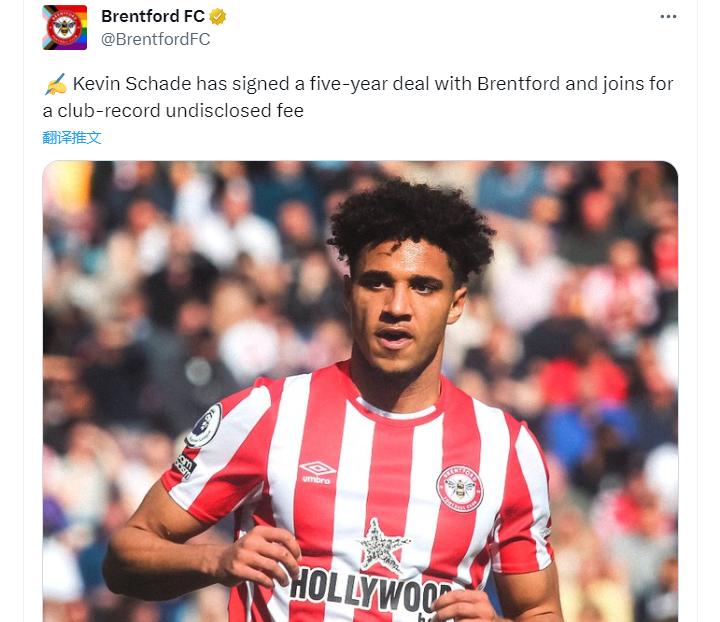Open the three-dot more options menu
Image resolution: width=720 pixels, height=622 pixels.
coord(668,17)
